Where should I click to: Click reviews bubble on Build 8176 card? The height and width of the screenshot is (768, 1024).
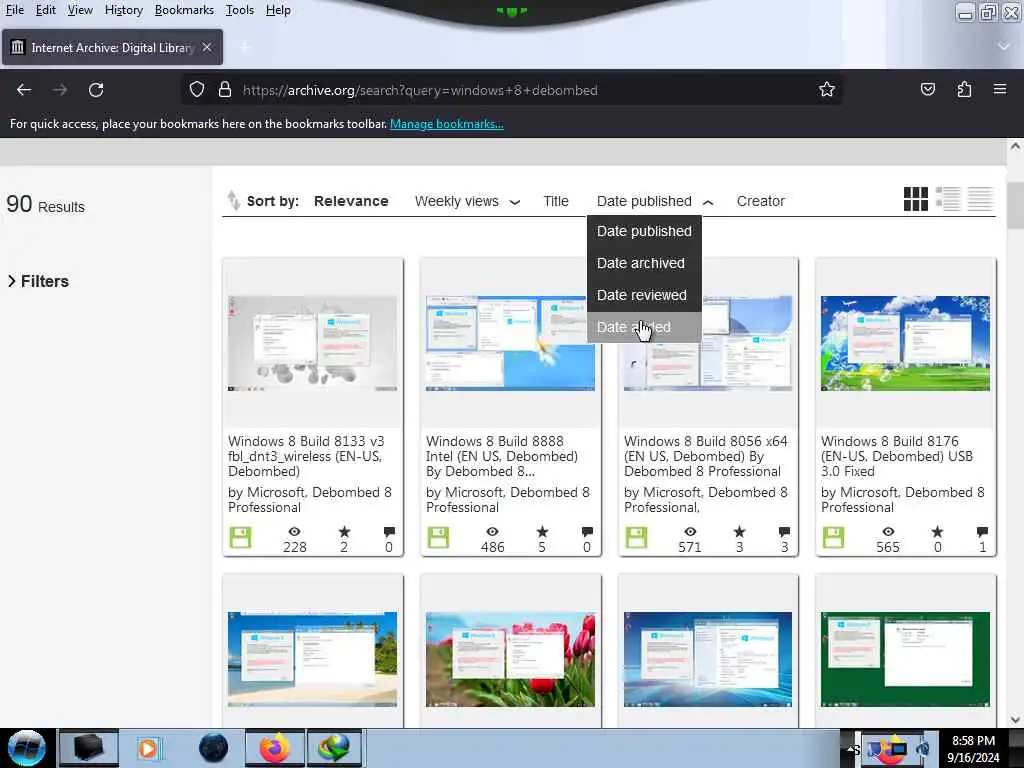982,532
